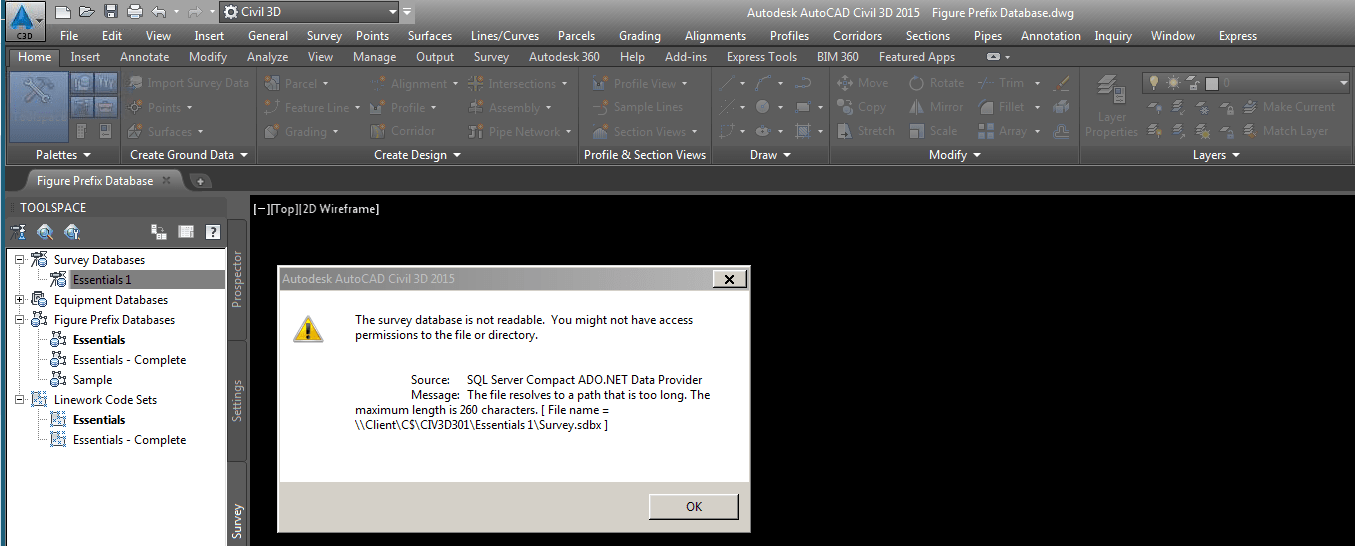Select Essentials - Complete under Linework Code Sets
This screenshot has width=1355, height=546.
pyautogui.click(x=129, y=440)
